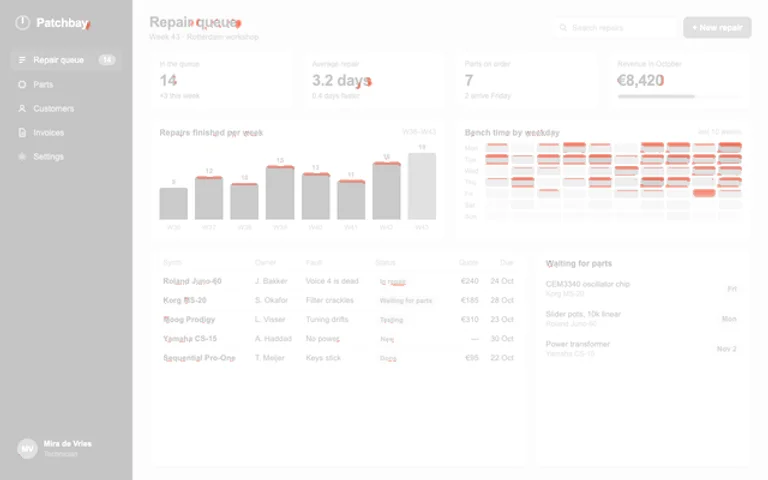Click the search magnifier icon

tap(563, 27)
